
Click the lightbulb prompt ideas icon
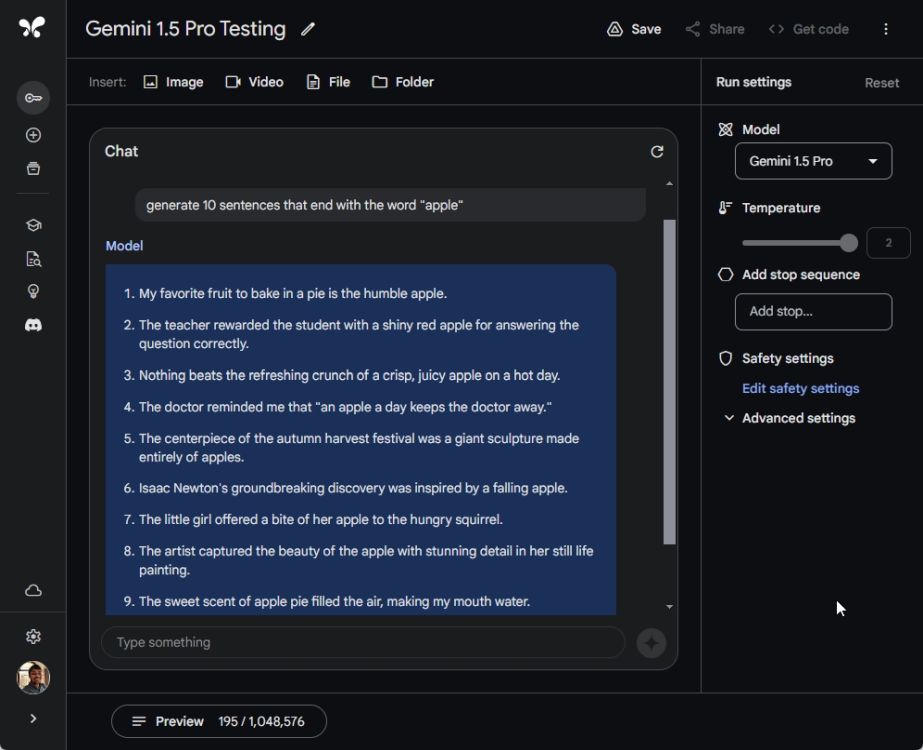[x=33, y=290]
